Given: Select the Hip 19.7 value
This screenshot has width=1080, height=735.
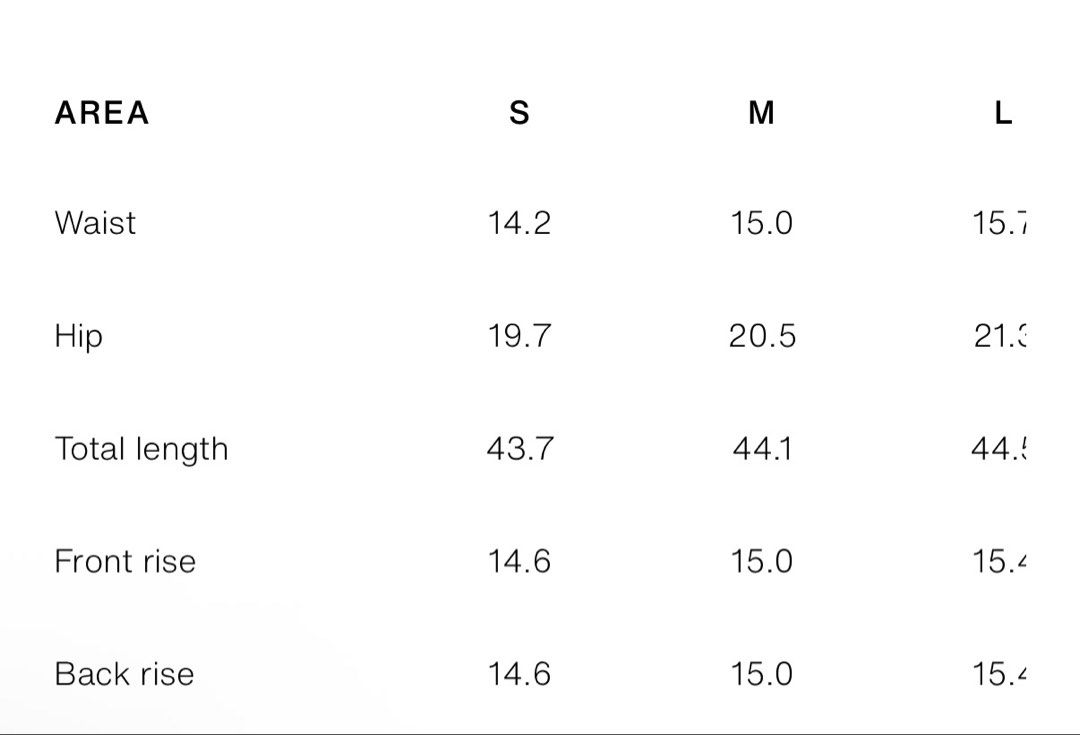Looking at the screenshot, I should point(519,336).
